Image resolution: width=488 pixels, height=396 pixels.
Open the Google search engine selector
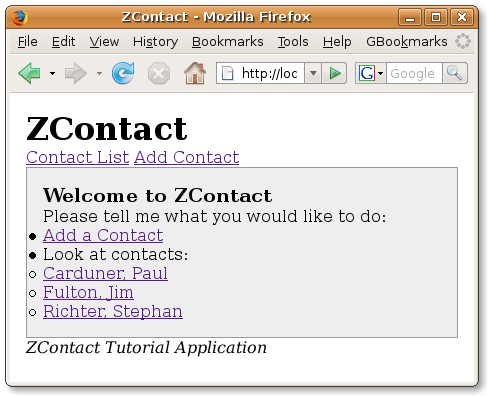tap(371, 73)
